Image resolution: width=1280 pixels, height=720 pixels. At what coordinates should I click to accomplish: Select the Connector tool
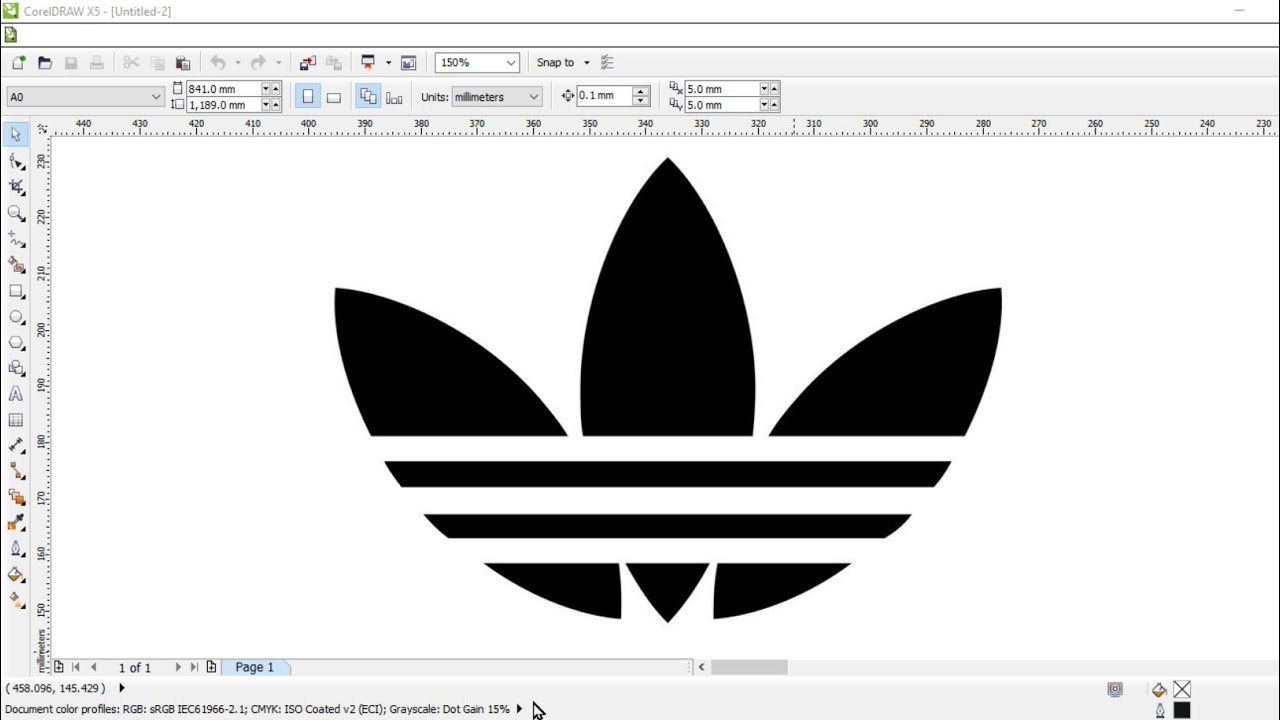(x=16, y=472)
